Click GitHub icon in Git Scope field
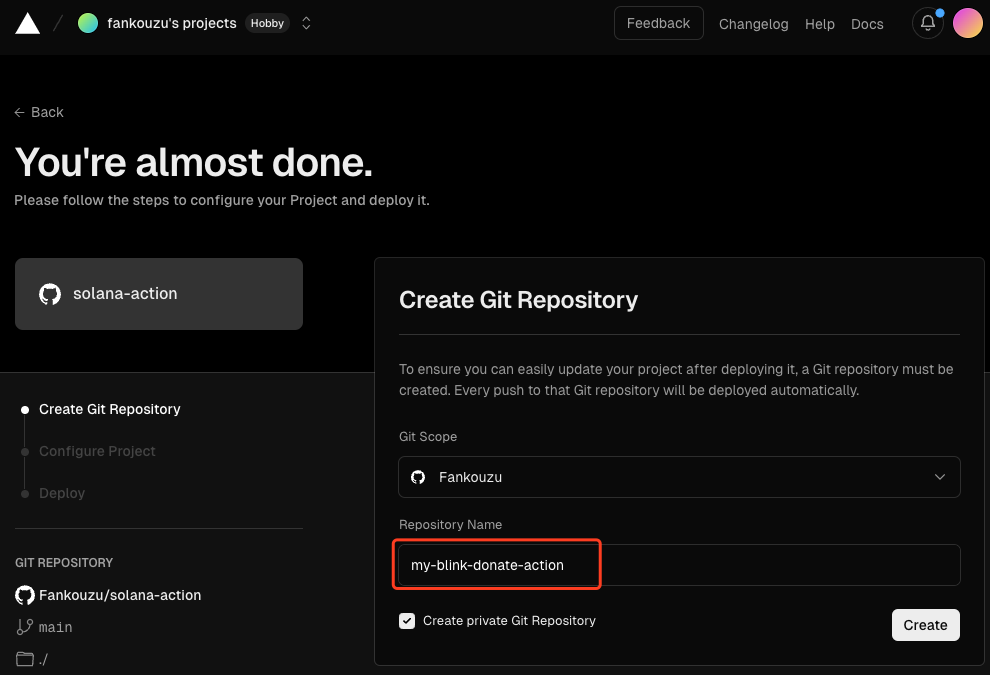 [418, 477]
